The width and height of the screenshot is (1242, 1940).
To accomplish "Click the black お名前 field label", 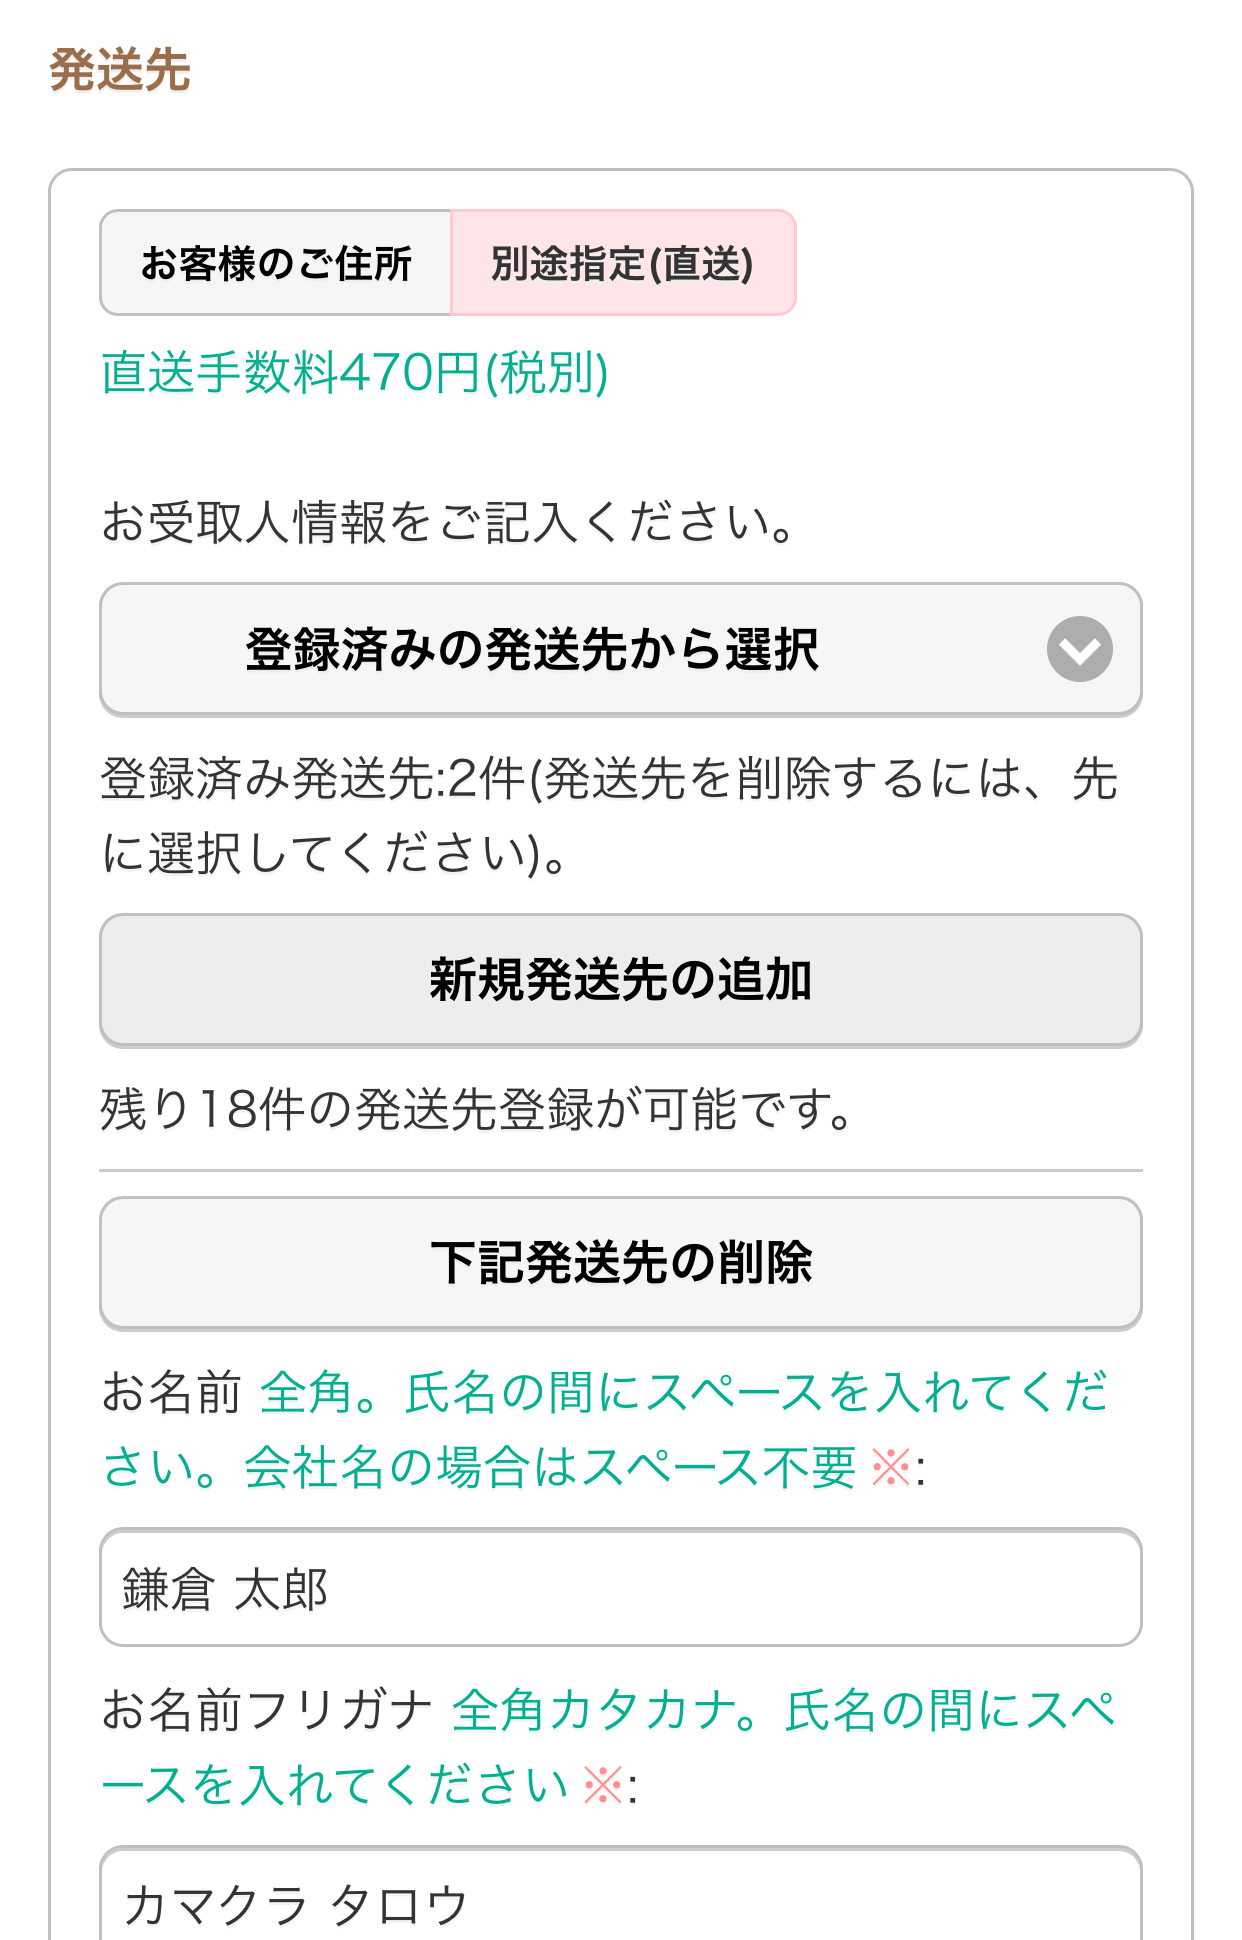I will [171, 1392].
